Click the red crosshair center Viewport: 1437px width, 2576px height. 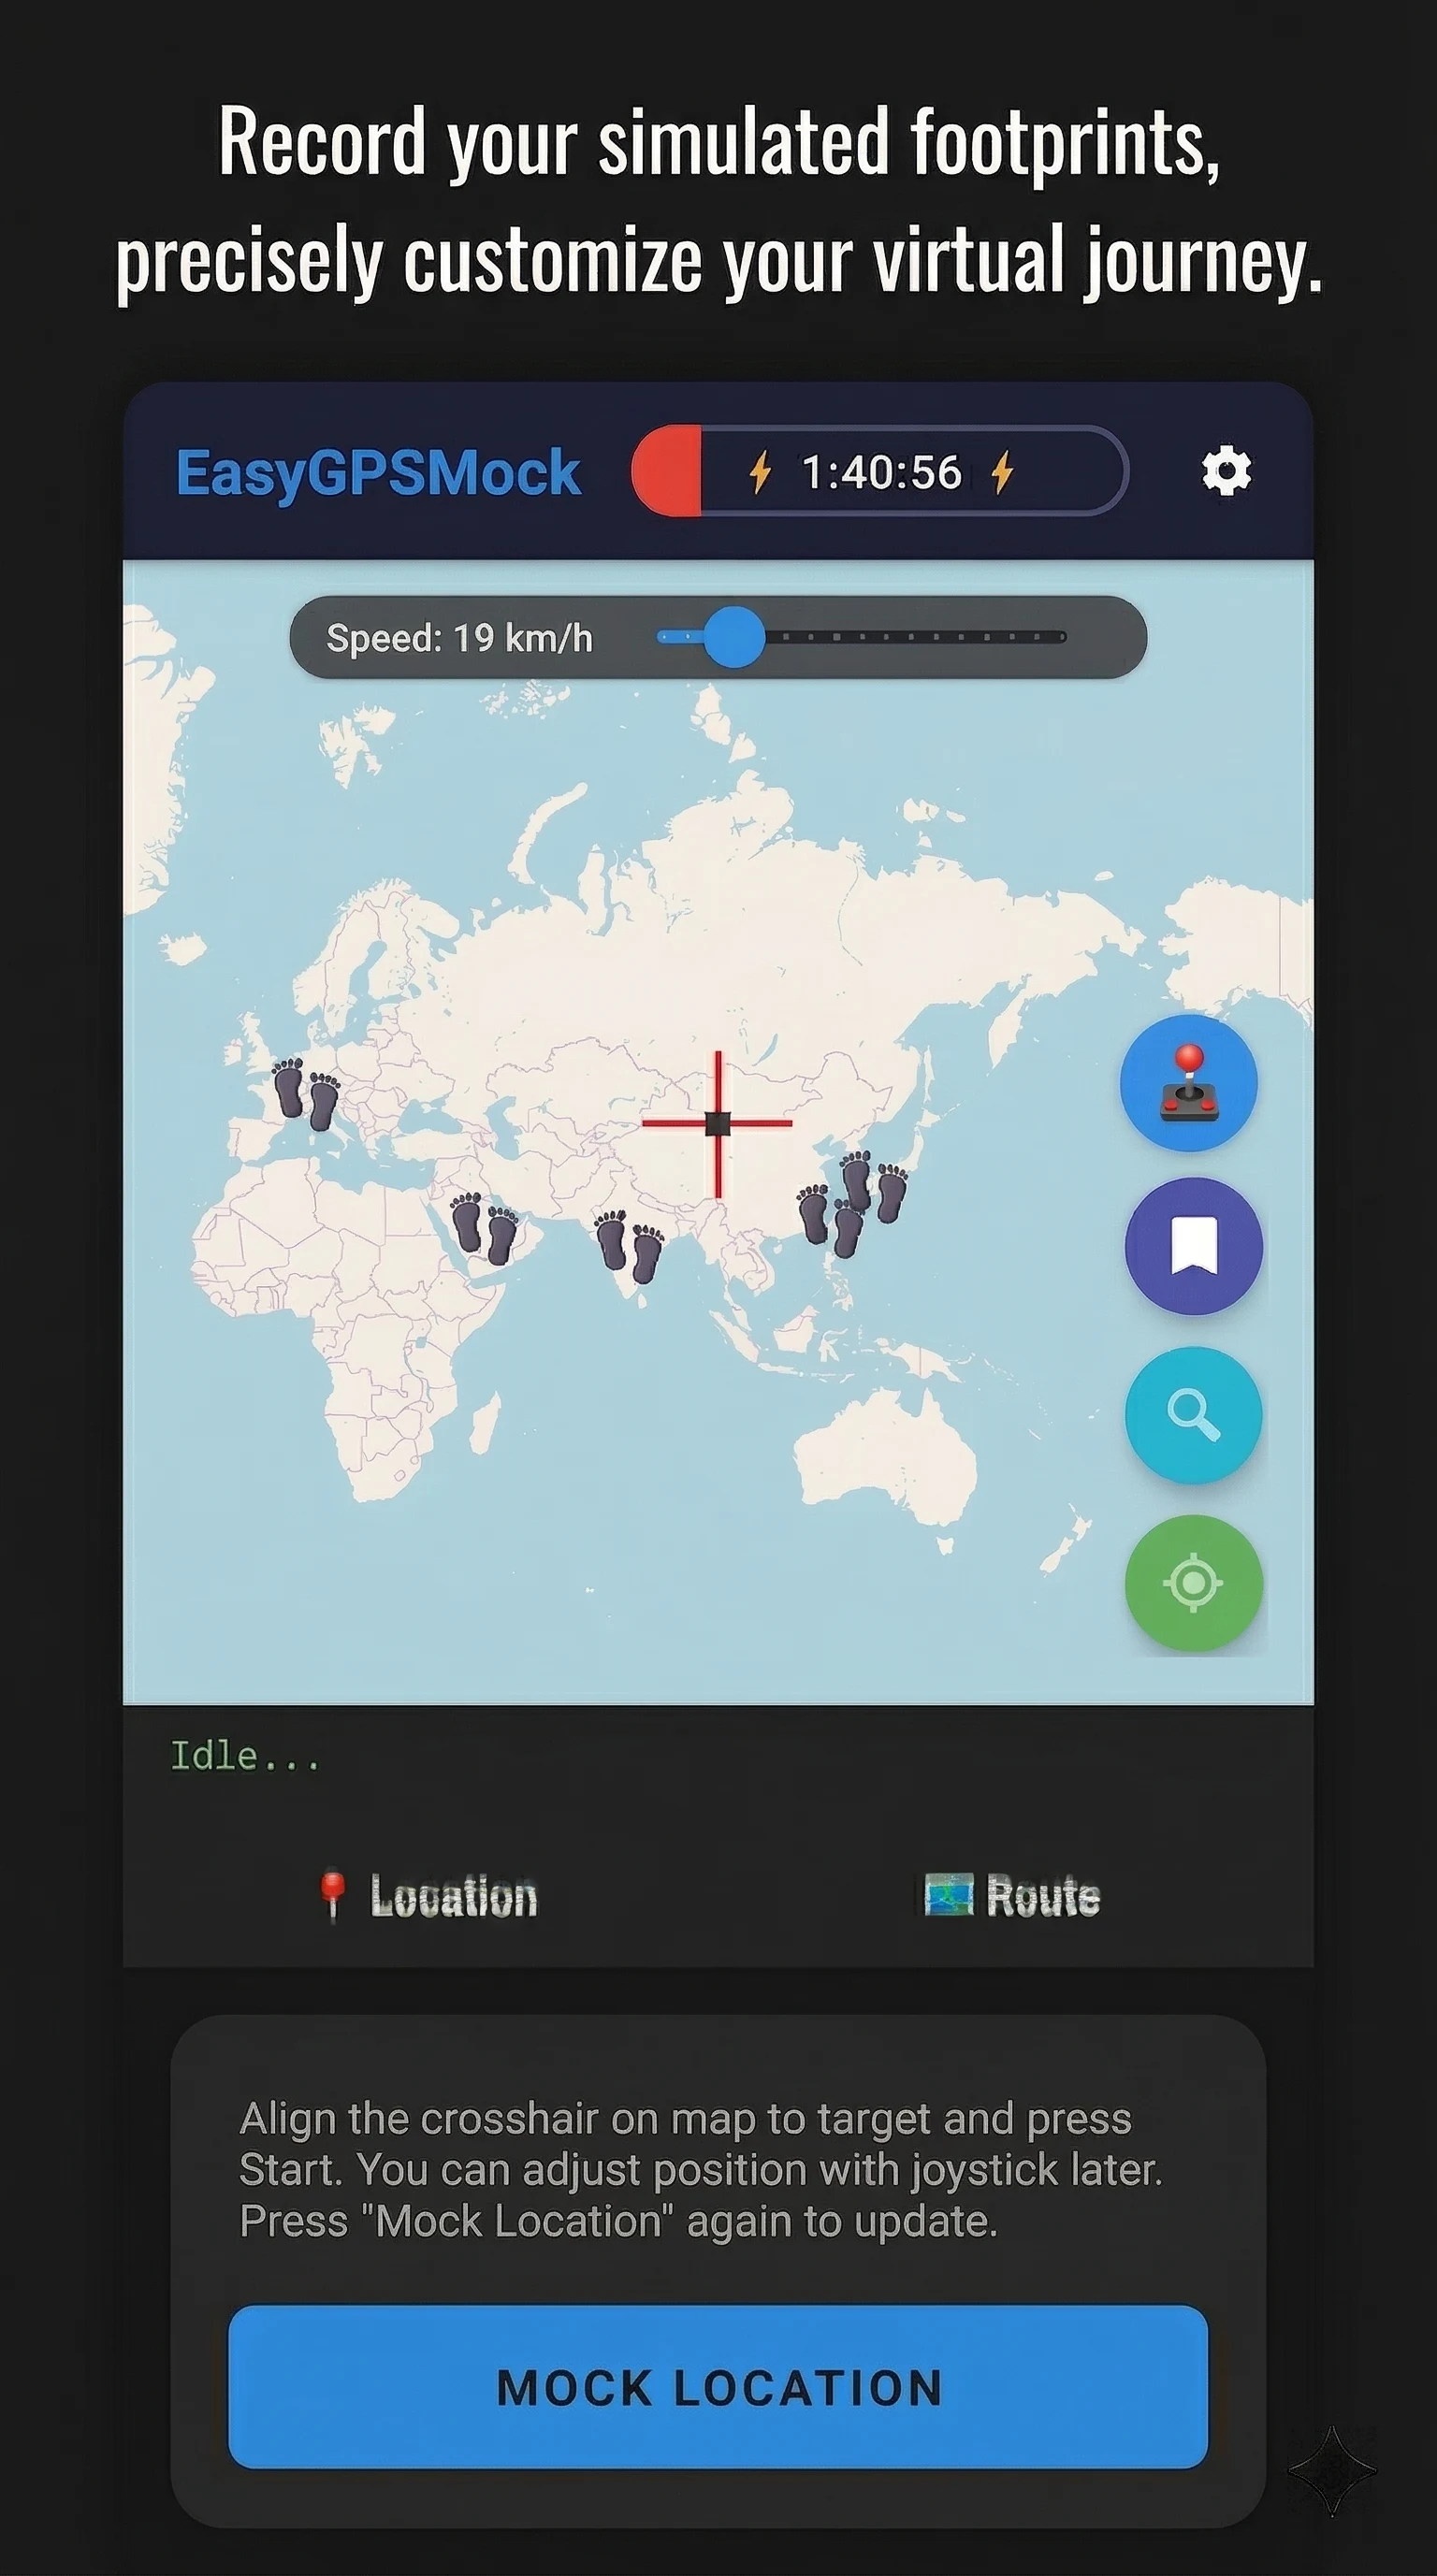[x=718, y=1123]
